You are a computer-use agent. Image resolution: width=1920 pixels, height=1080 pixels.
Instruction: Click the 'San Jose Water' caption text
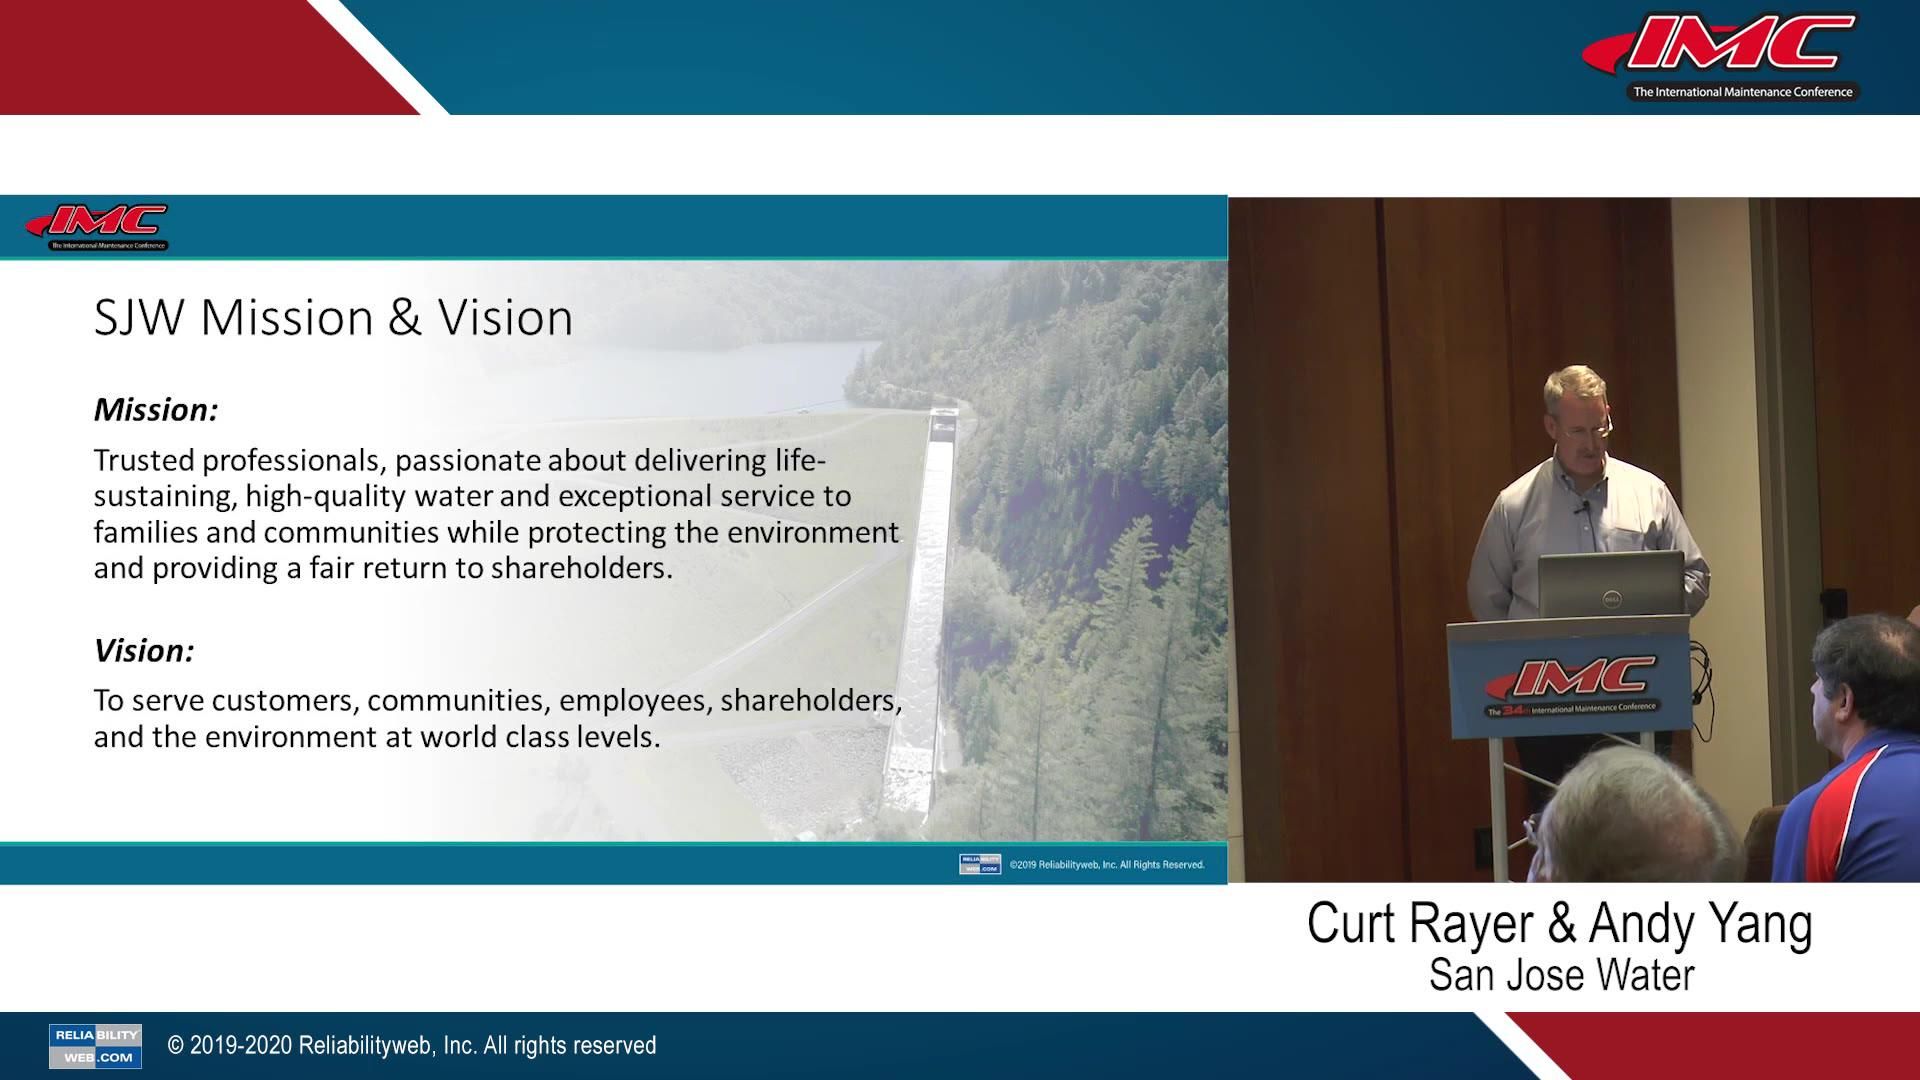(1561, 975)
